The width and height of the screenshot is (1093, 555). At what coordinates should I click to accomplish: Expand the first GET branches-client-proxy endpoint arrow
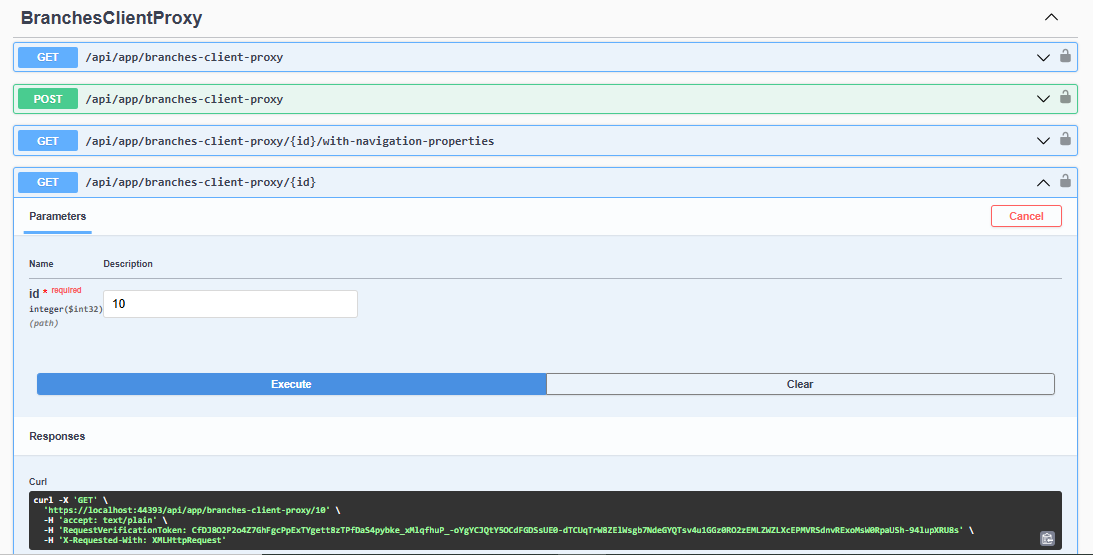coord(1043,57)
